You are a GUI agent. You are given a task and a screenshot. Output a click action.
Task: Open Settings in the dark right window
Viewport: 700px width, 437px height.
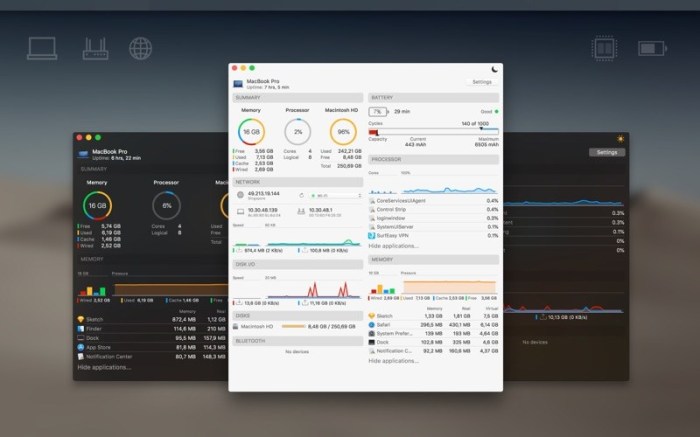(607, 152)
